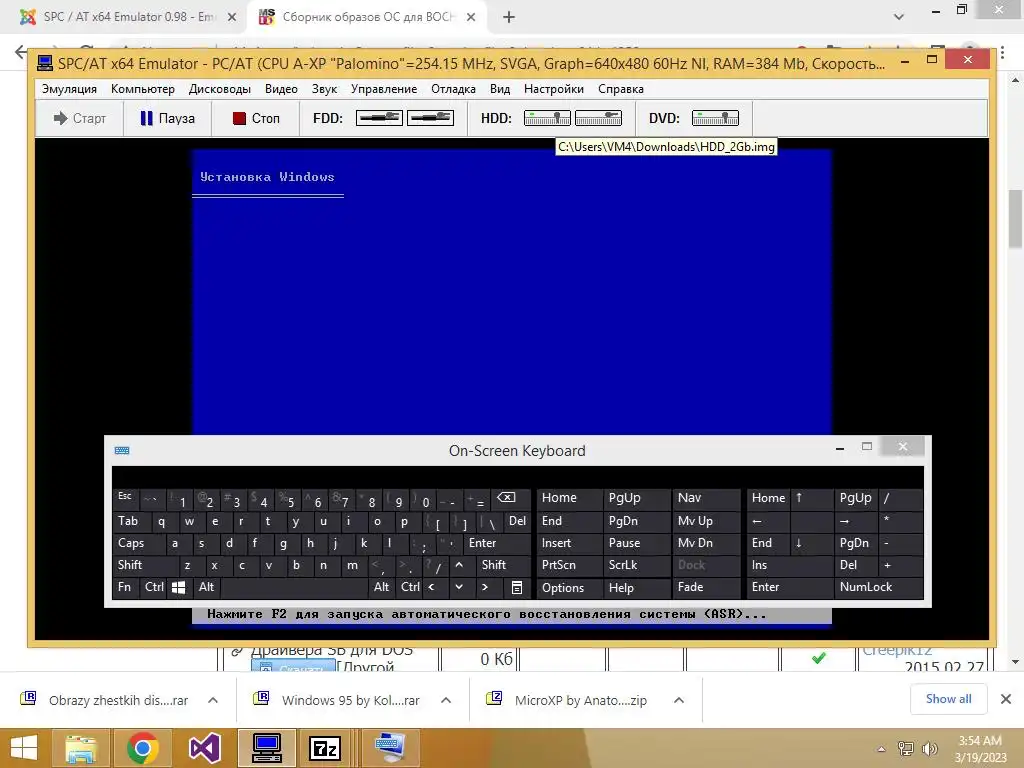
Task: Click the main Enter key on keyboard
Action: (x=496, y=543)
